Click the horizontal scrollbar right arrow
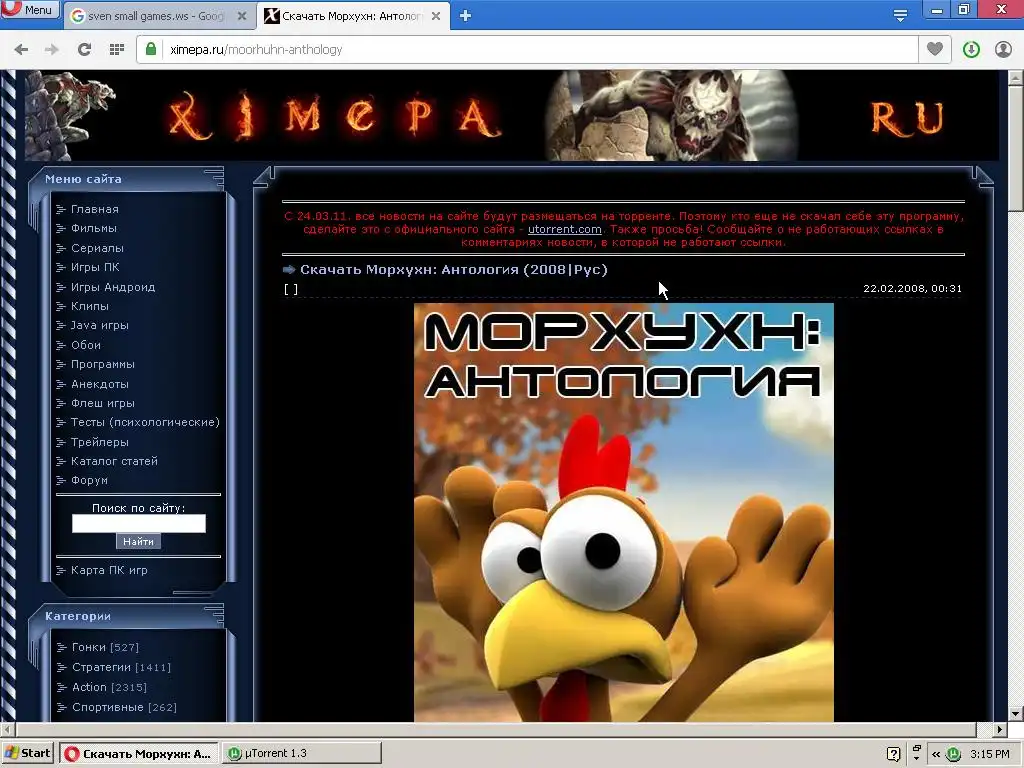 tap(1000, 729)
